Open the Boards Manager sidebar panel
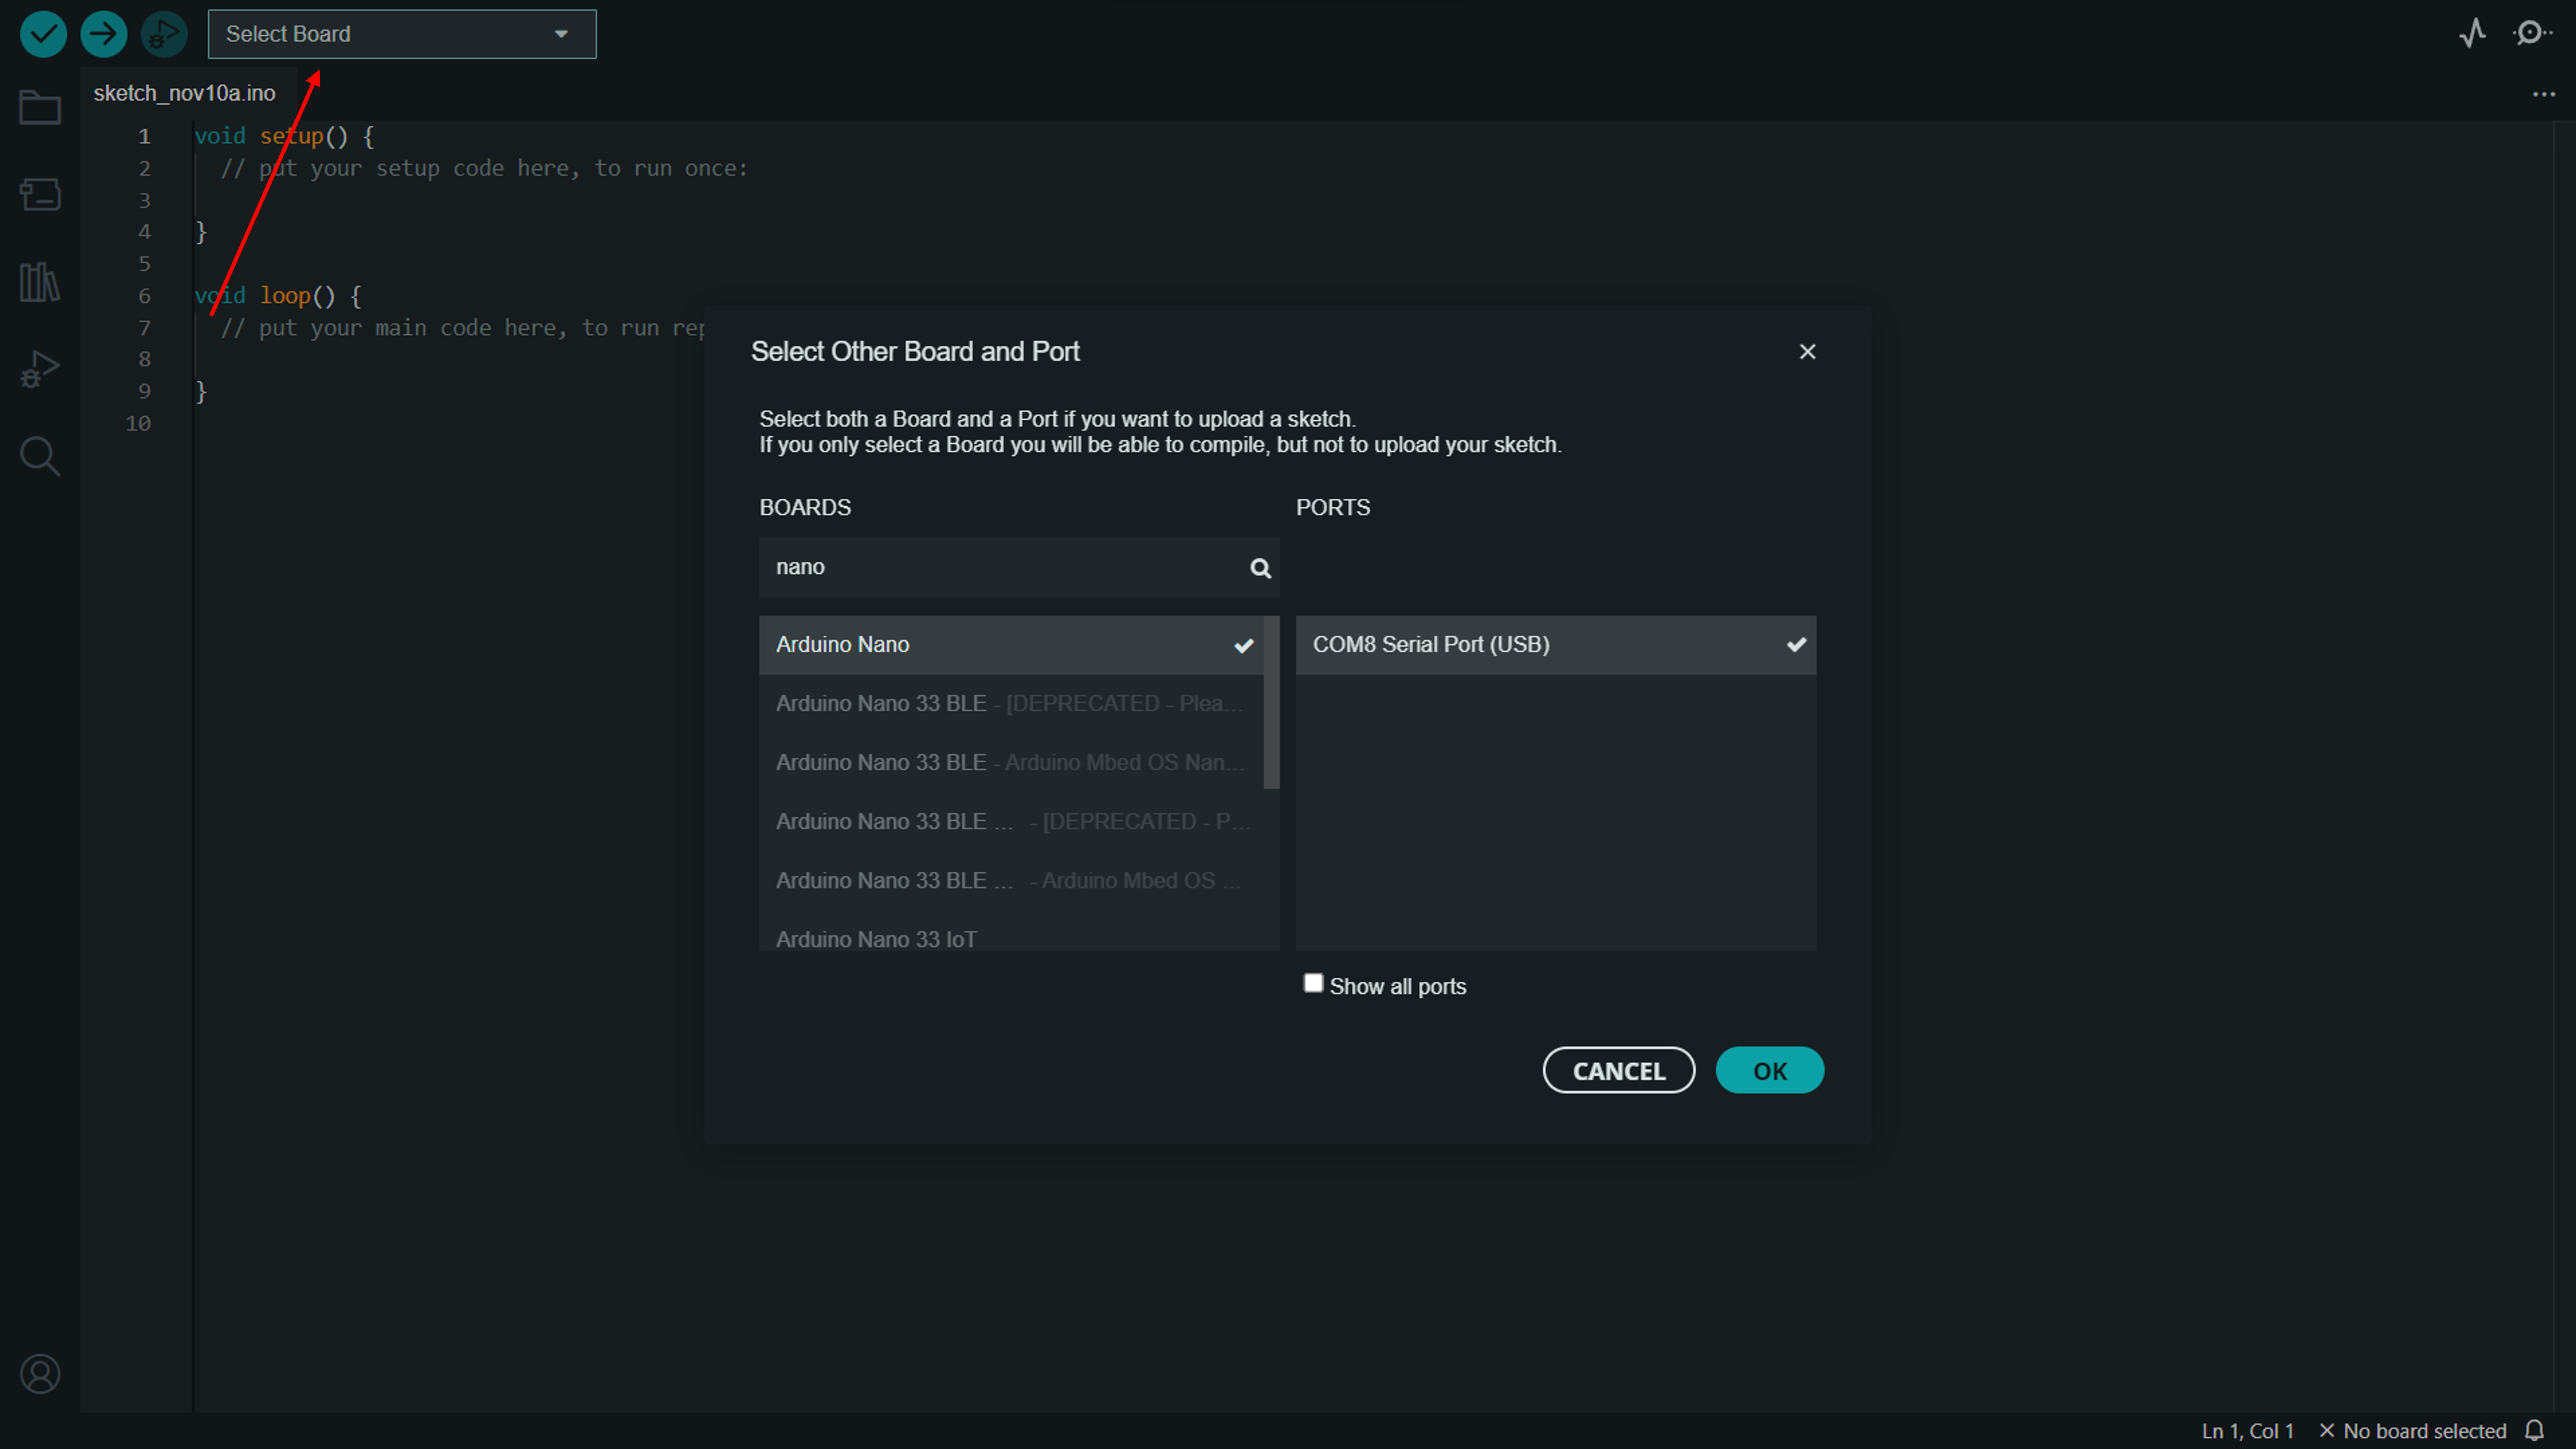 pyautogui.click(x=40, y=194)
